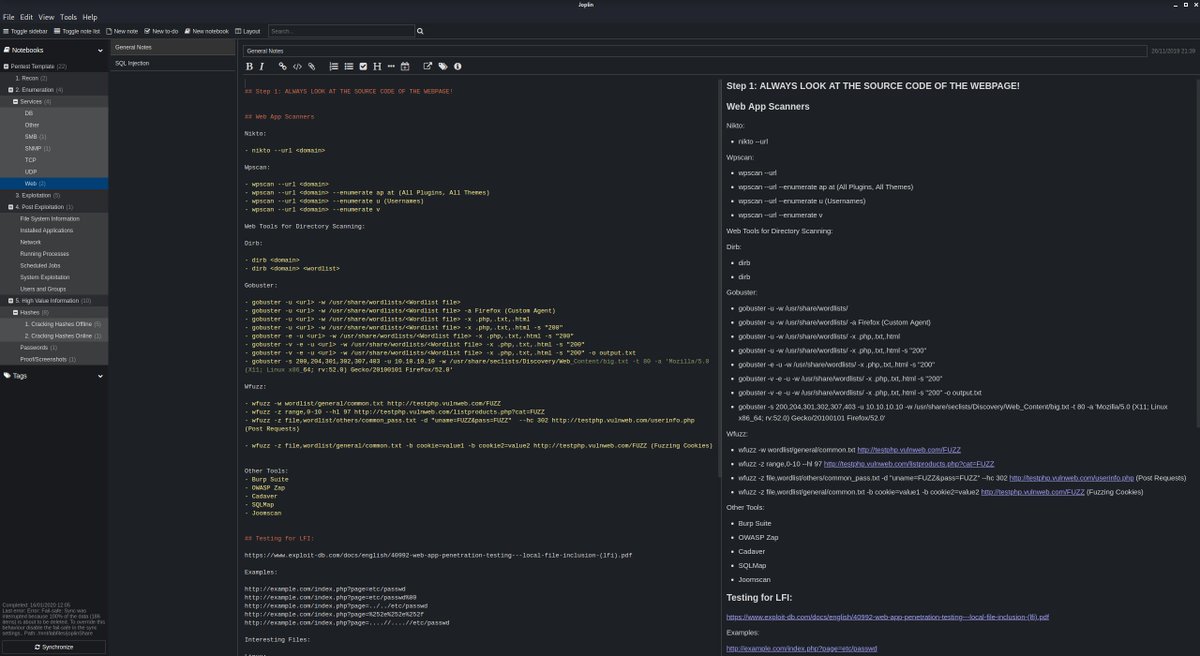The height and width of the screenshot is (656, 1200).
Task: Show note properties info icon
Action: 458,66
